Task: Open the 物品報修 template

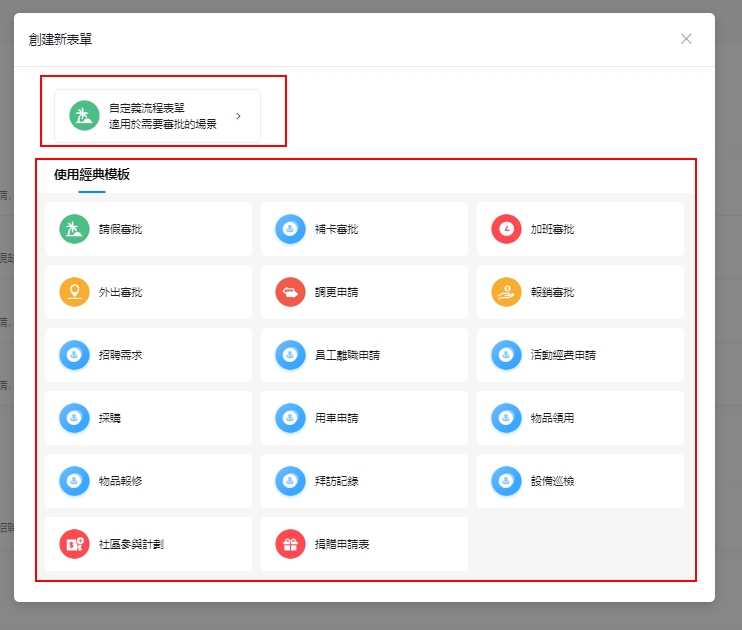Action: (x=148, y=481)
